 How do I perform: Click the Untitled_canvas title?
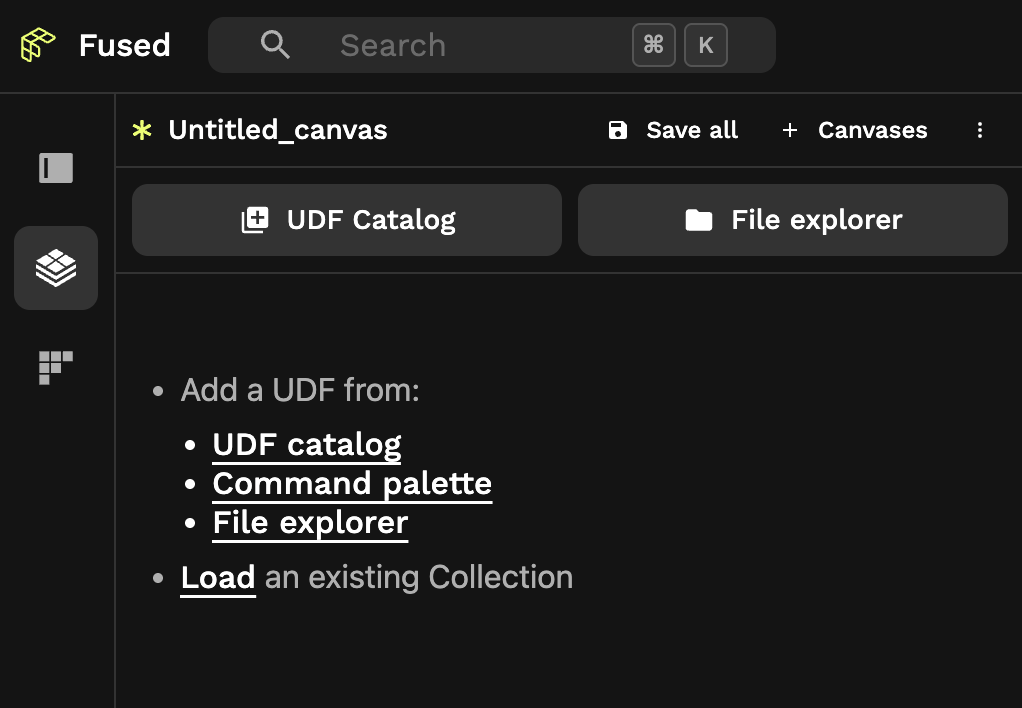coord(278,130)
